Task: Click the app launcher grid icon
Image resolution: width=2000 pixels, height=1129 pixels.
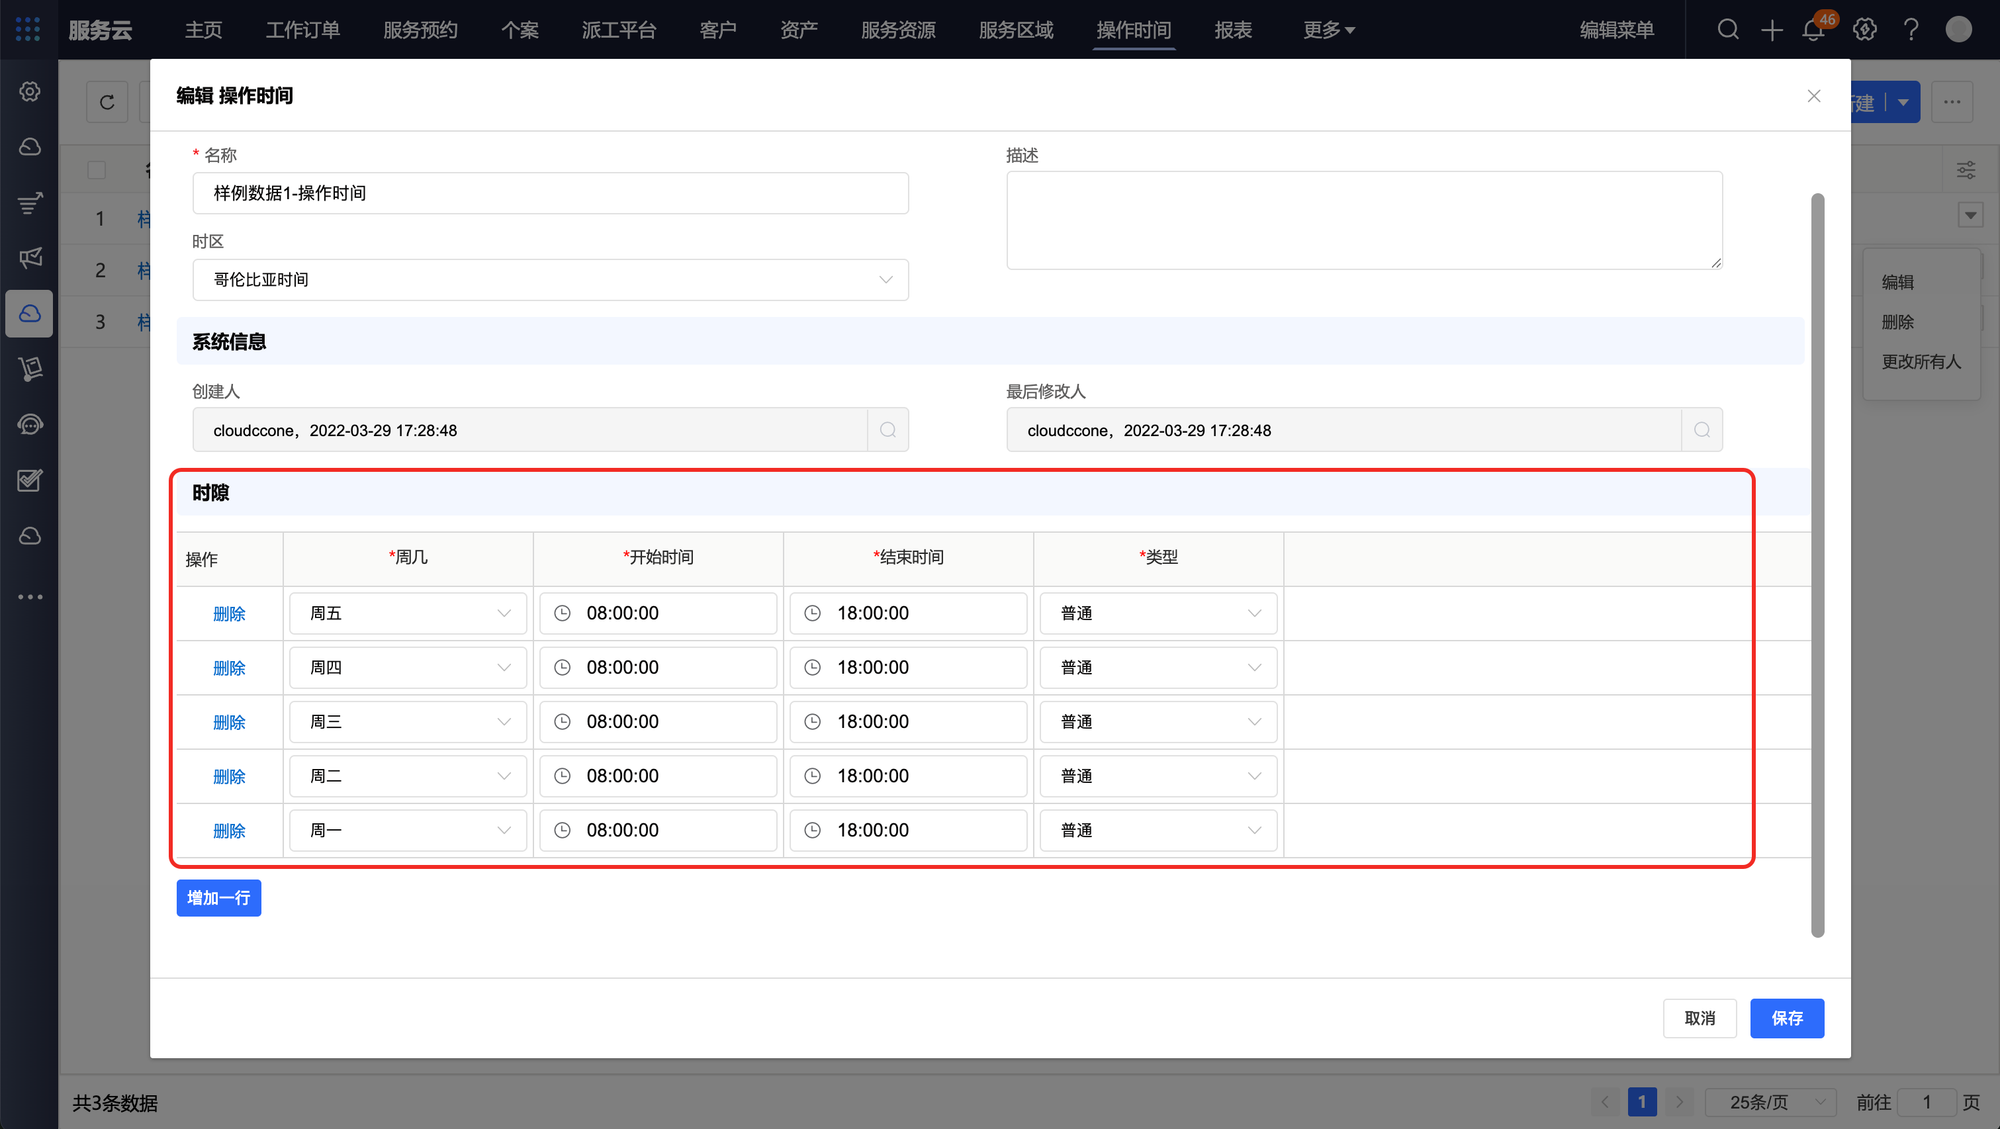Action: coord(28,30)
